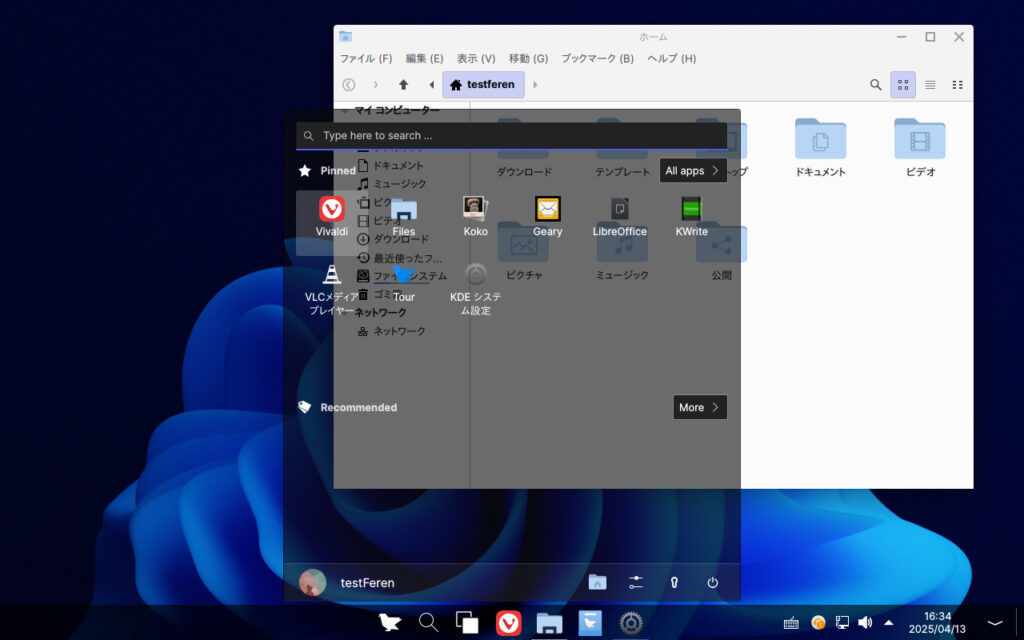Viewport: 1024px width, 640px height.
Task: Open ブックマーク (B) menu in file manager
Action: tap(598, 58)
